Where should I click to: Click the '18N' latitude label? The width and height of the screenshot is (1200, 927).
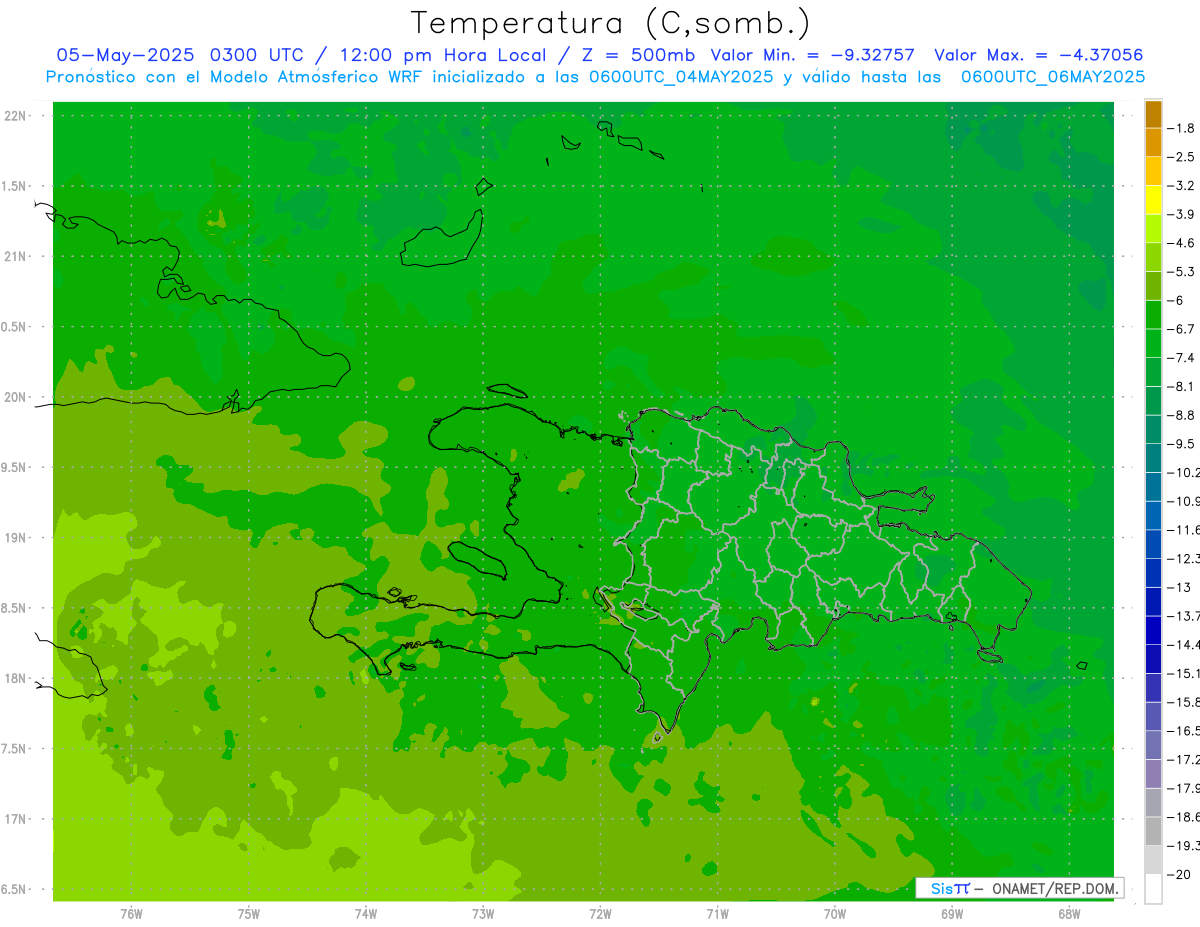[15, 678]
